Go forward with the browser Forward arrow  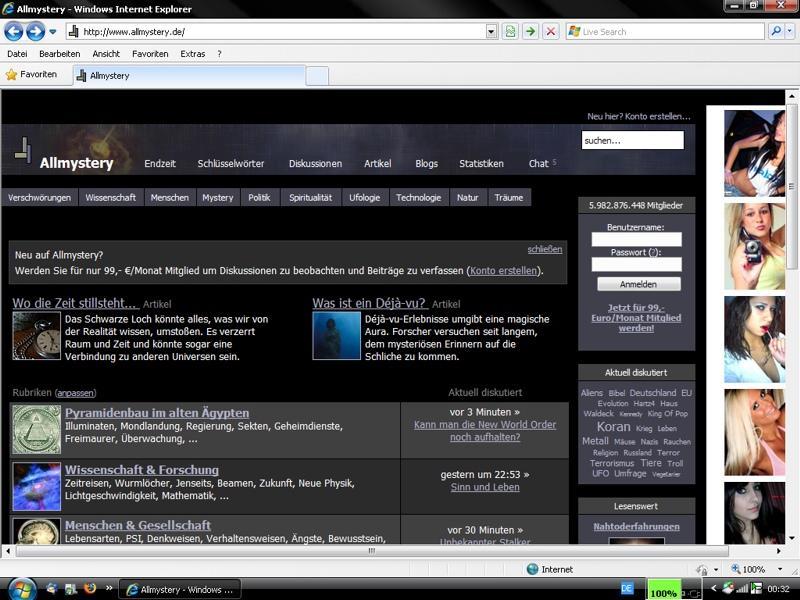pos(35,32)
